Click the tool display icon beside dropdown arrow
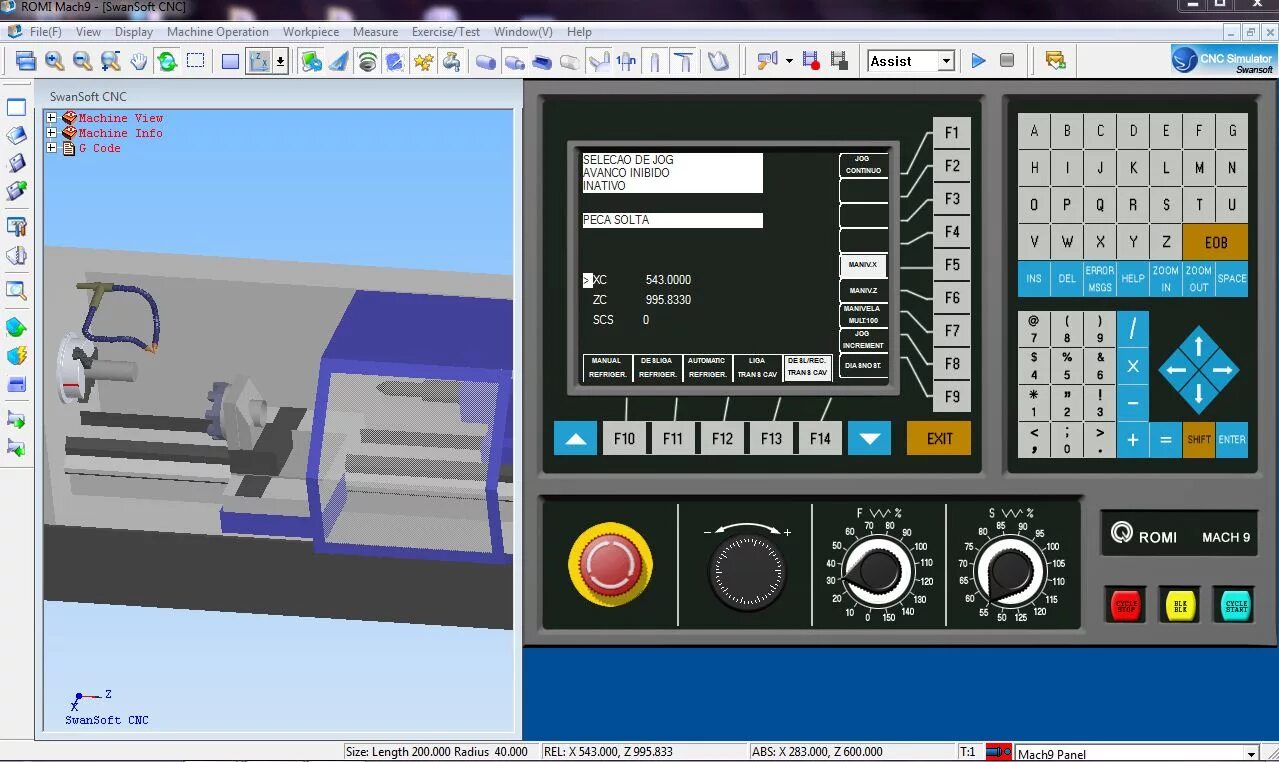This screenshot has height=762, width=1279. tap(767, 61)
